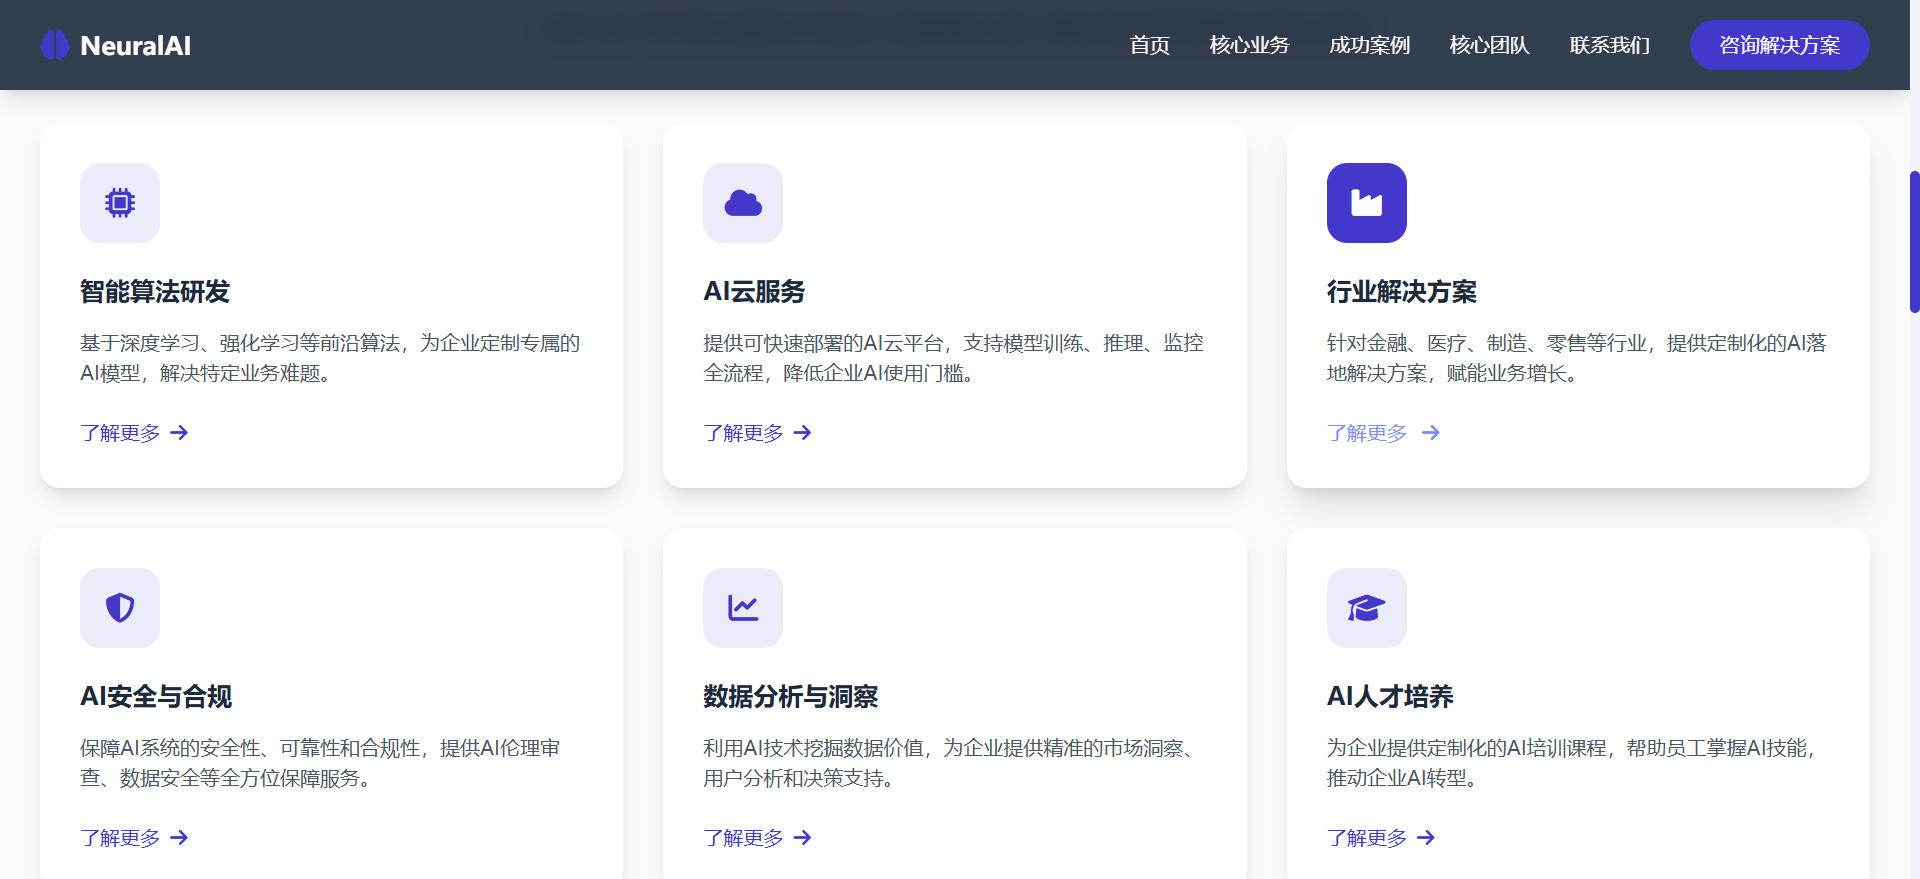Open the 联系我们 nav link
1920x879 pixels.
(1609, 45)
